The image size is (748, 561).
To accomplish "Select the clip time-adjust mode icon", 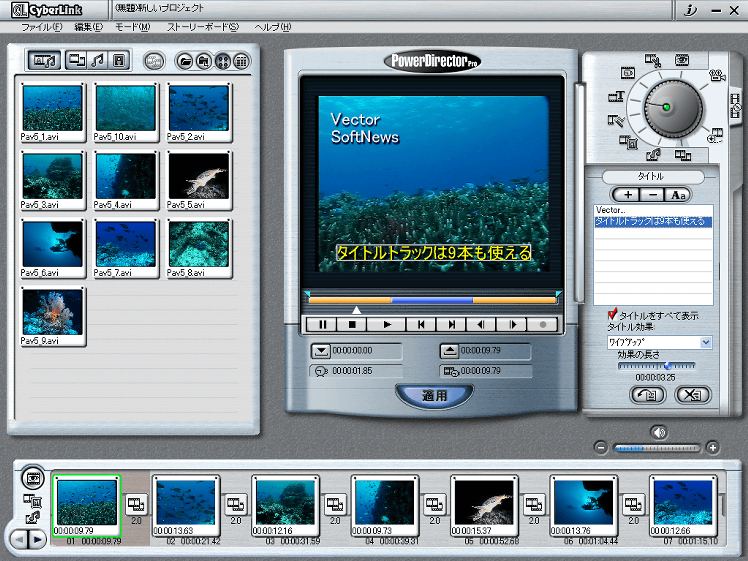I will (716, 135).
